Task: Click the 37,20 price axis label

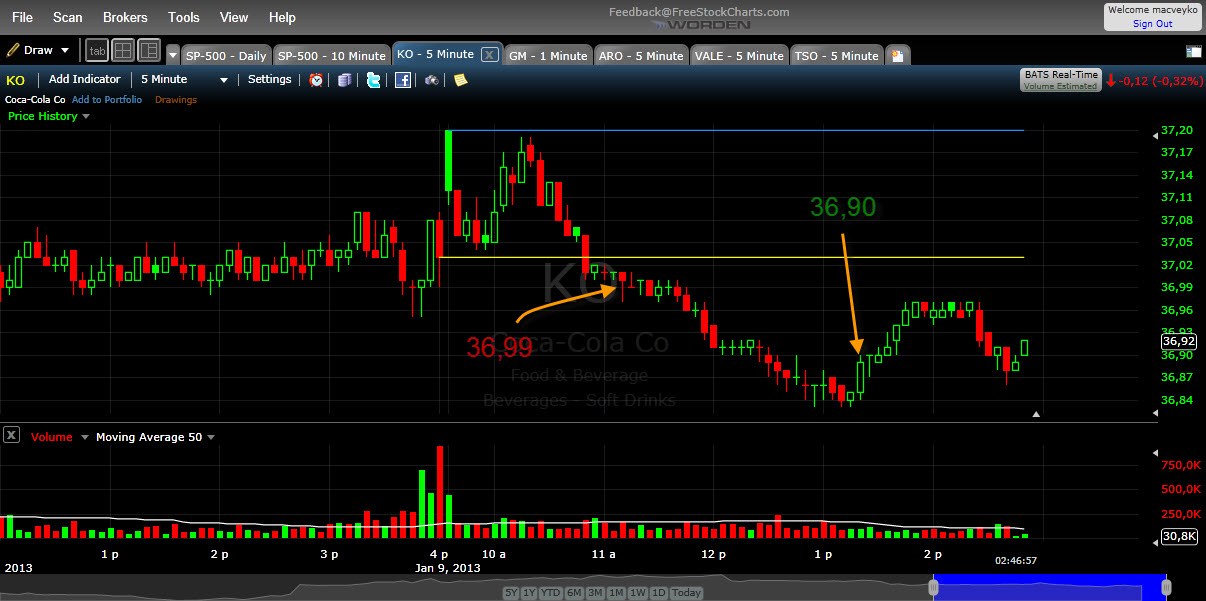Action: (x=1176, y=131)
